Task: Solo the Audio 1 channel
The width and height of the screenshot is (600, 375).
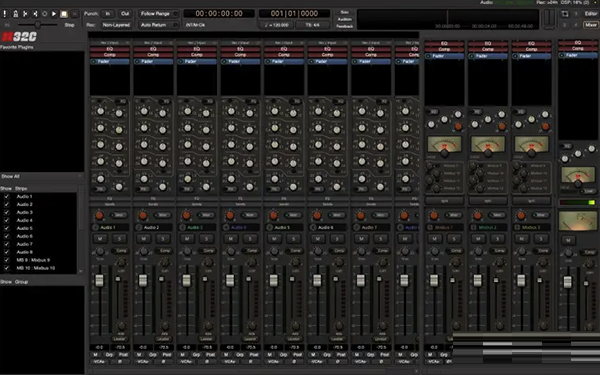Action: (119, 239)
